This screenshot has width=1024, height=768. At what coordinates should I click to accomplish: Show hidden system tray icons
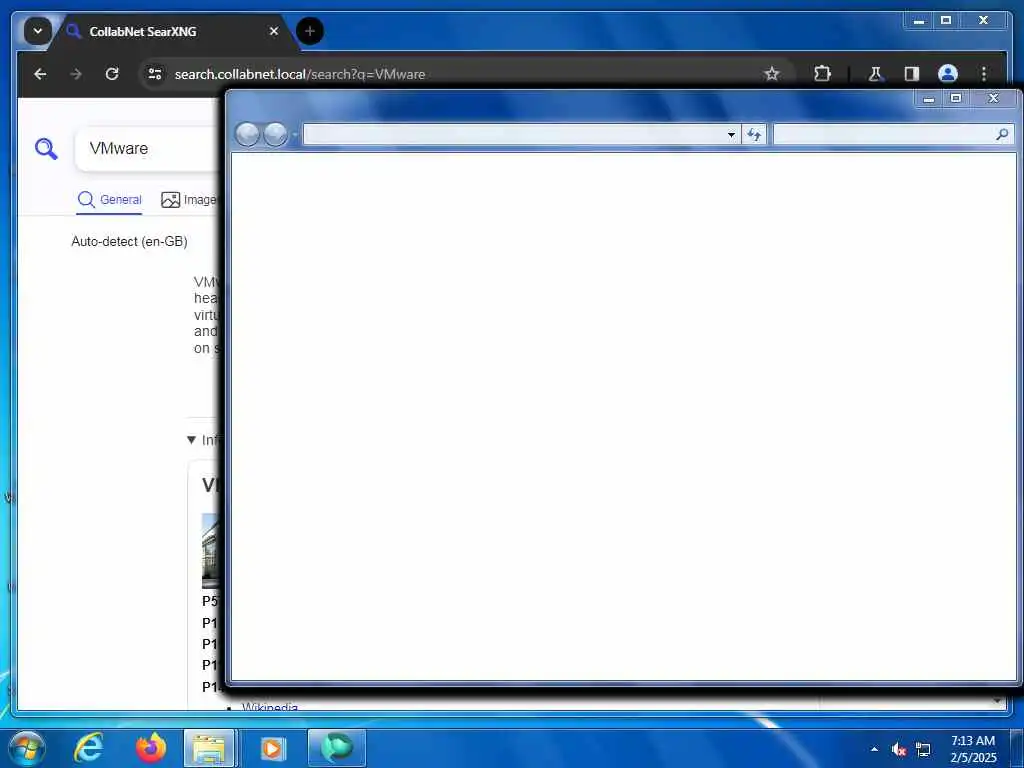tap(874, 749)
